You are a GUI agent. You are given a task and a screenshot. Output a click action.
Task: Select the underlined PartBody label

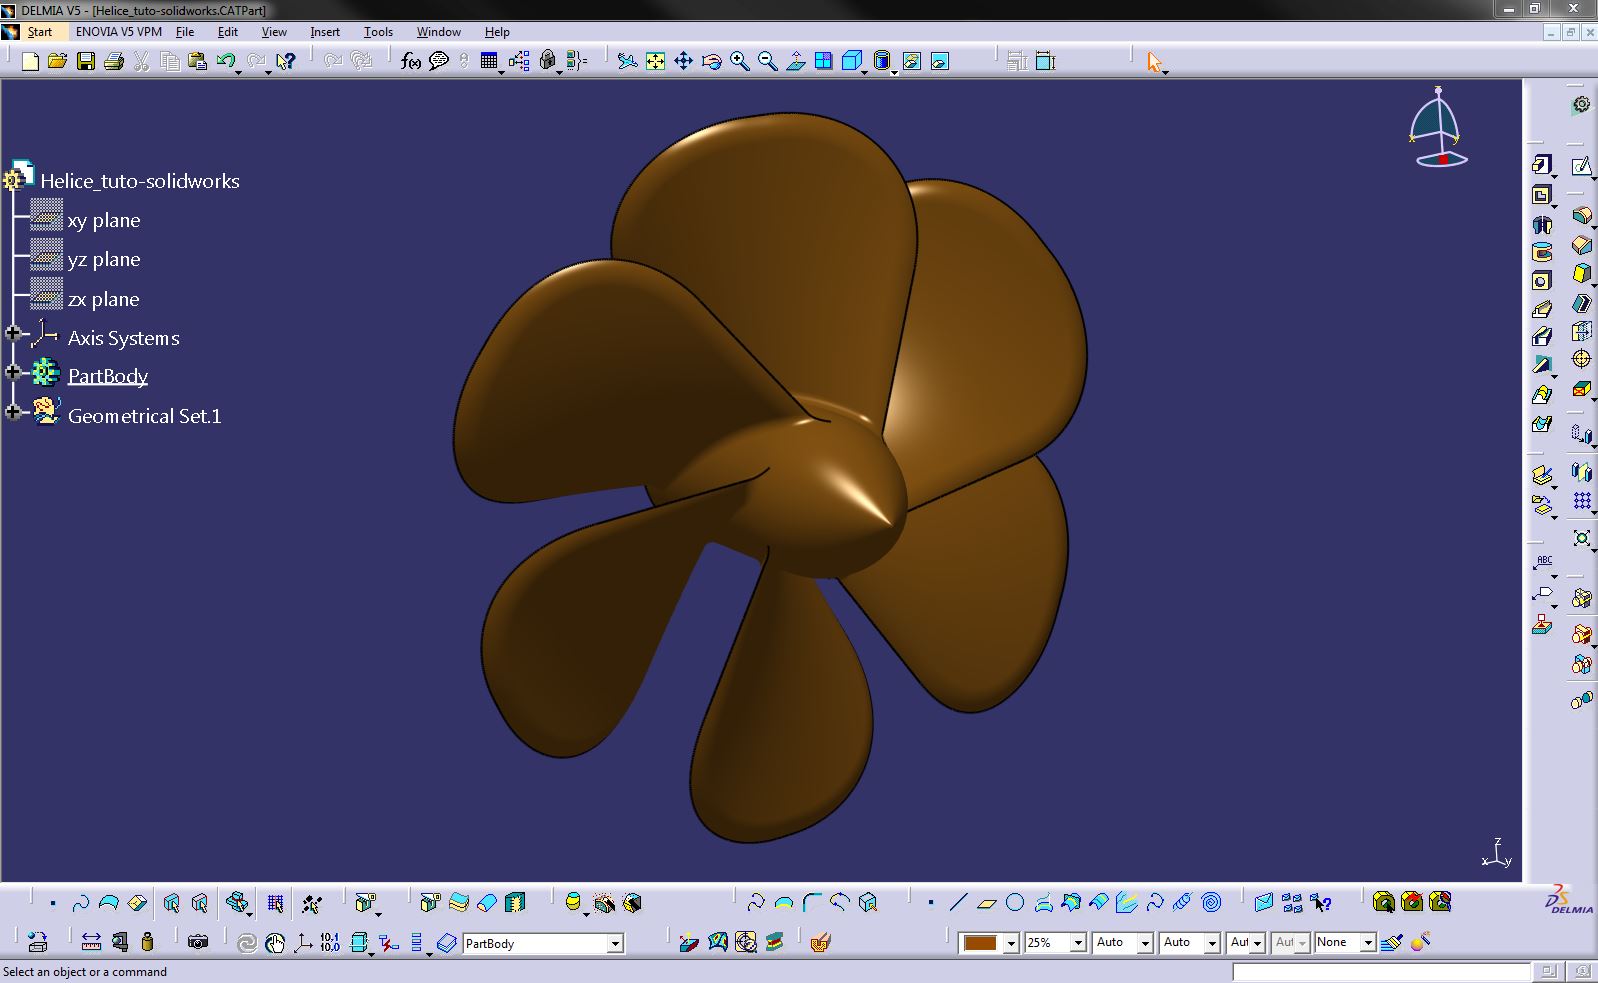[x=108, y=376]
